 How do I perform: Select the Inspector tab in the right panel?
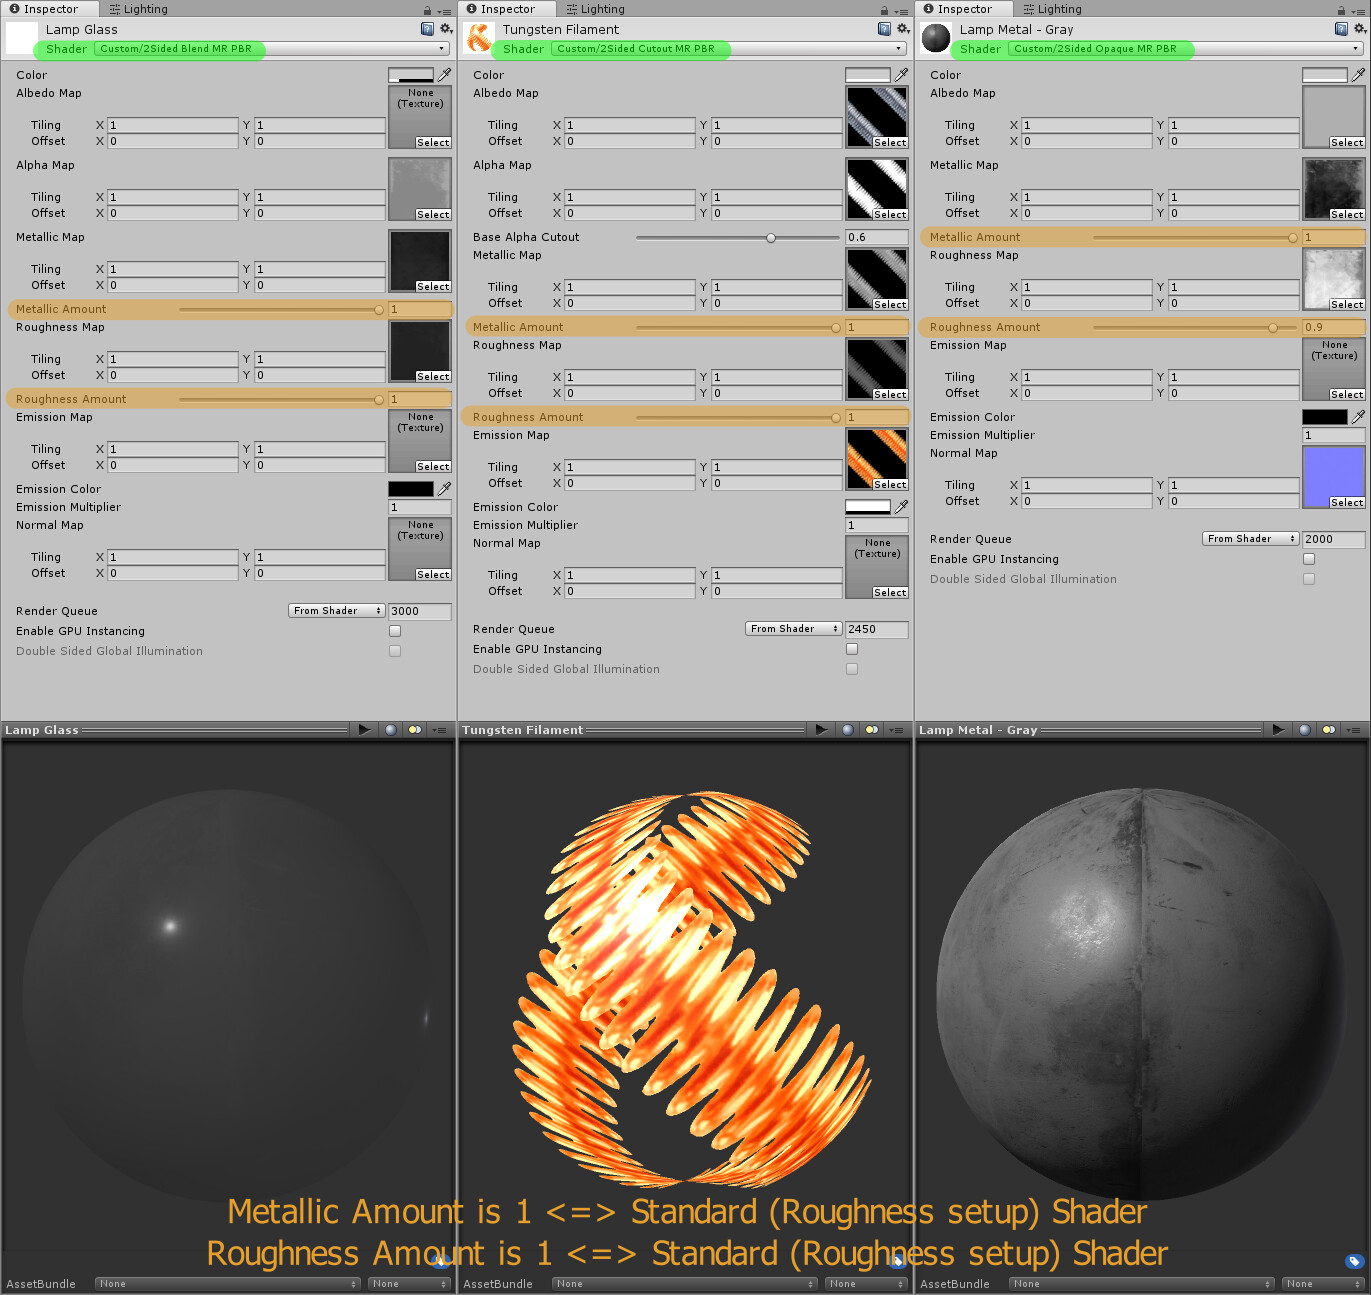(962, 9)
